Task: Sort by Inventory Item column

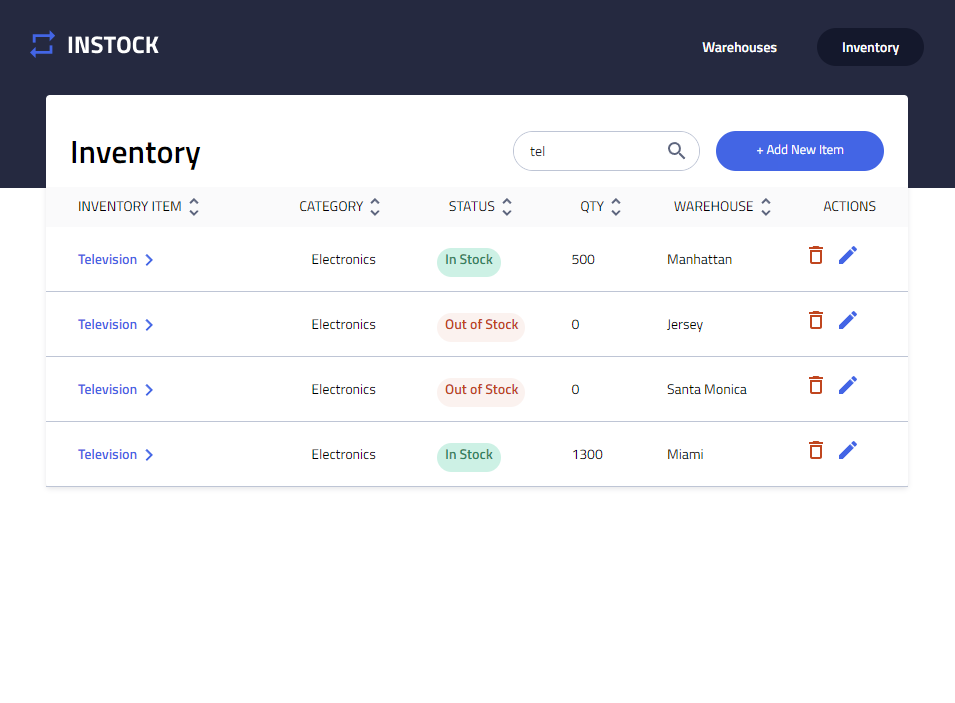Action: (194, 207)
